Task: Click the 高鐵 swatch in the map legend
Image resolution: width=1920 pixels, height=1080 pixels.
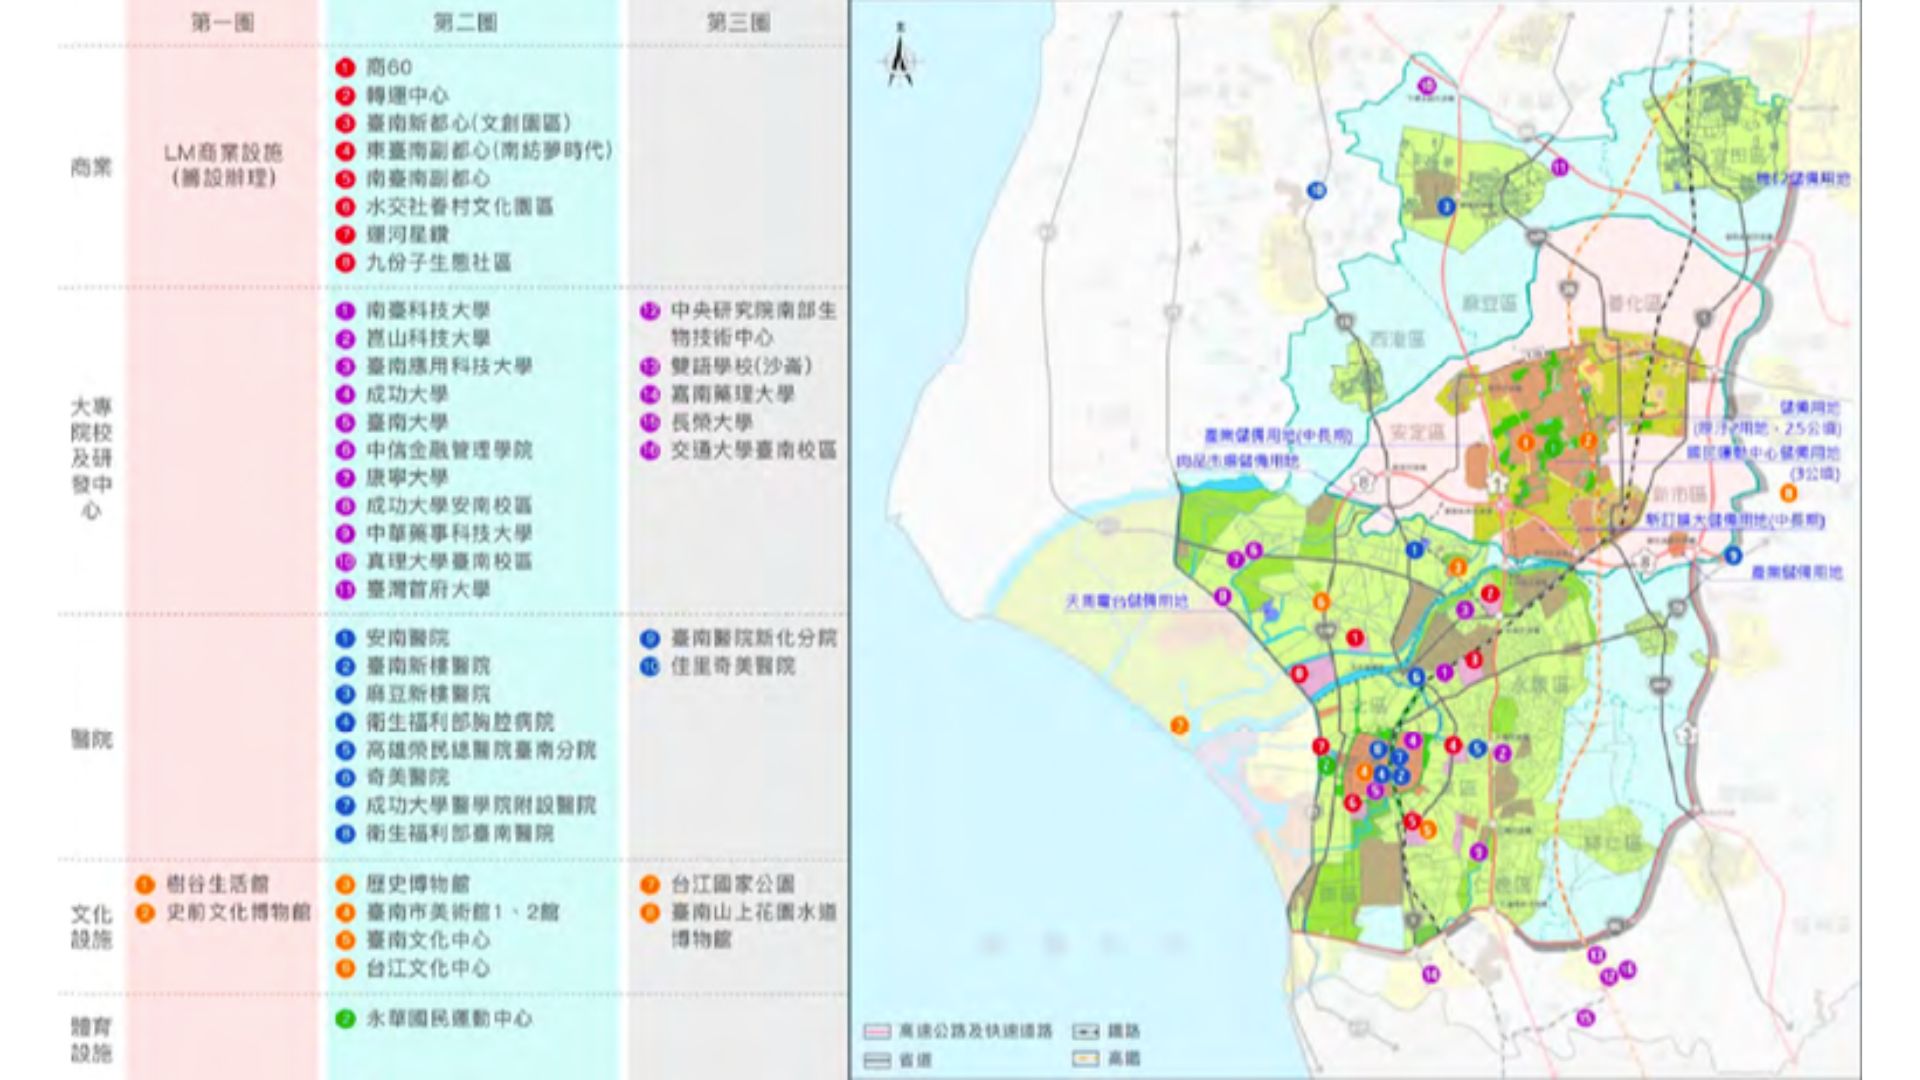Action: (1086, 1059)
